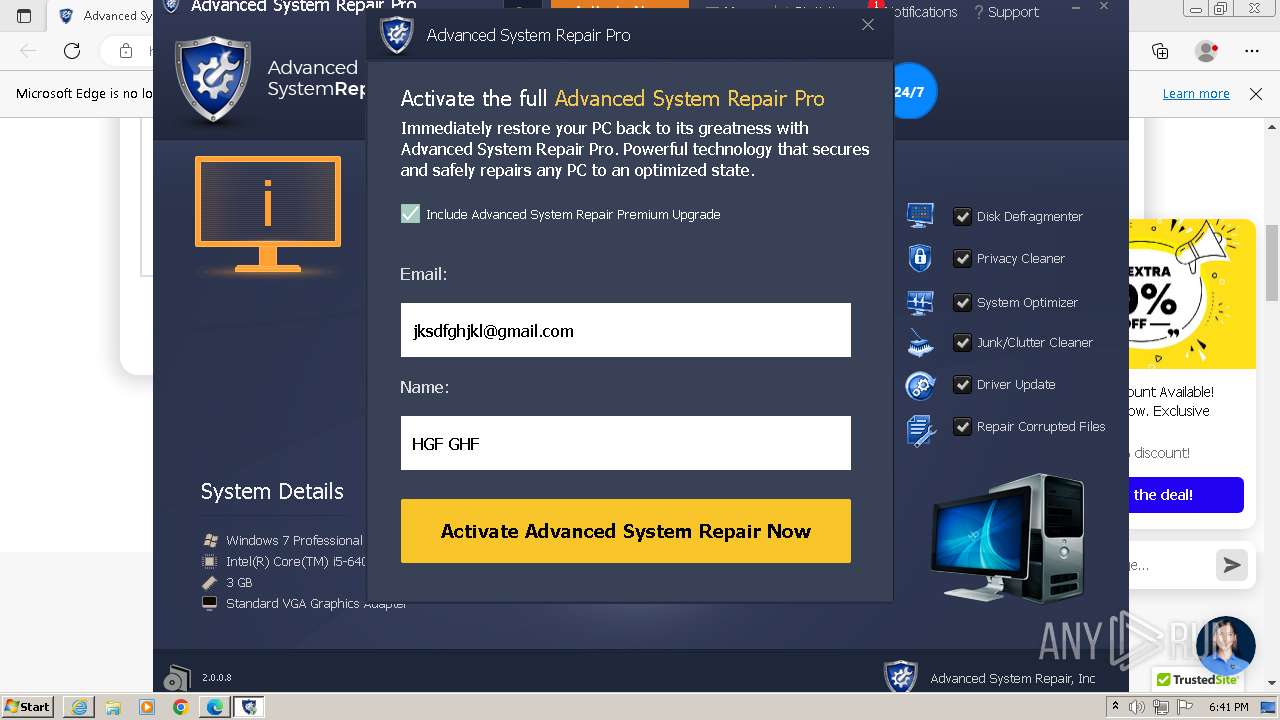Toggle Include Advanced System Repair Premium Upgrade checkbox
Image resolution: width=1280 pixels, height=720 pixels.
(x=410, y=214)
